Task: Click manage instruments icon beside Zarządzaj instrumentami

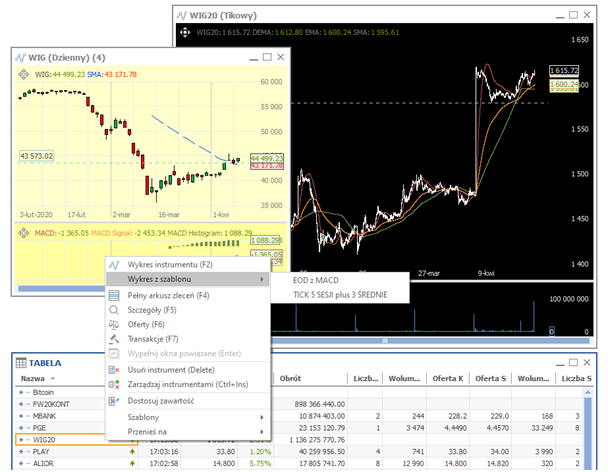Action: pyautogui.click(x=114, y=384)
